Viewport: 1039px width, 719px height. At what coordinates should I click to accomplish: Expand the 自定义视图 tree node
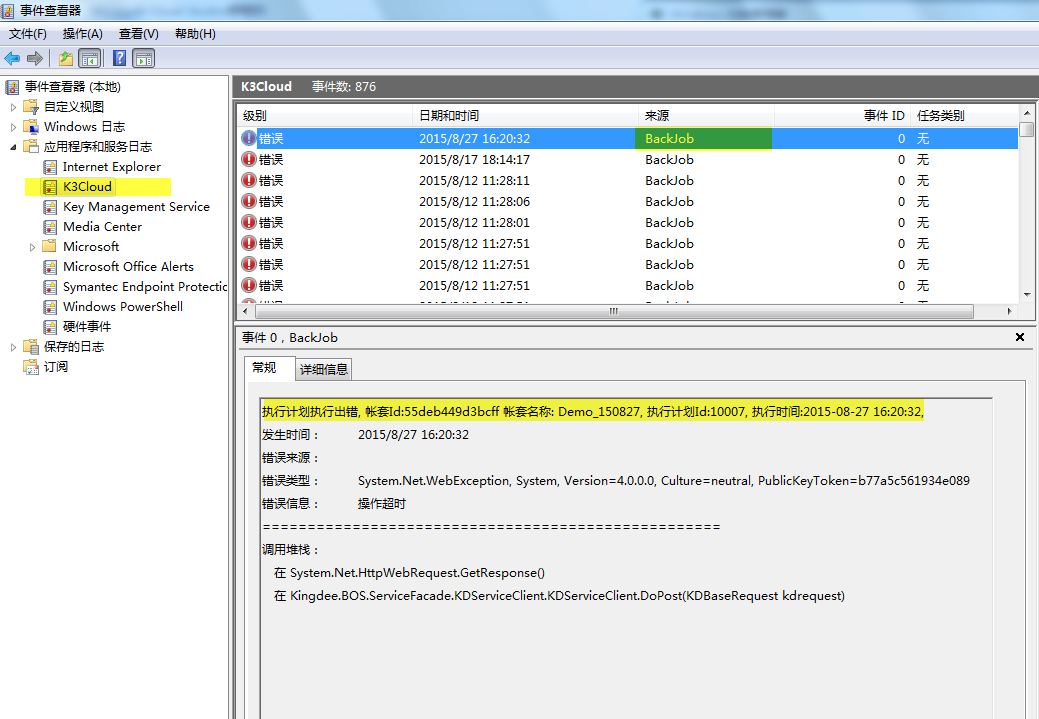click(x=13, y=107)
